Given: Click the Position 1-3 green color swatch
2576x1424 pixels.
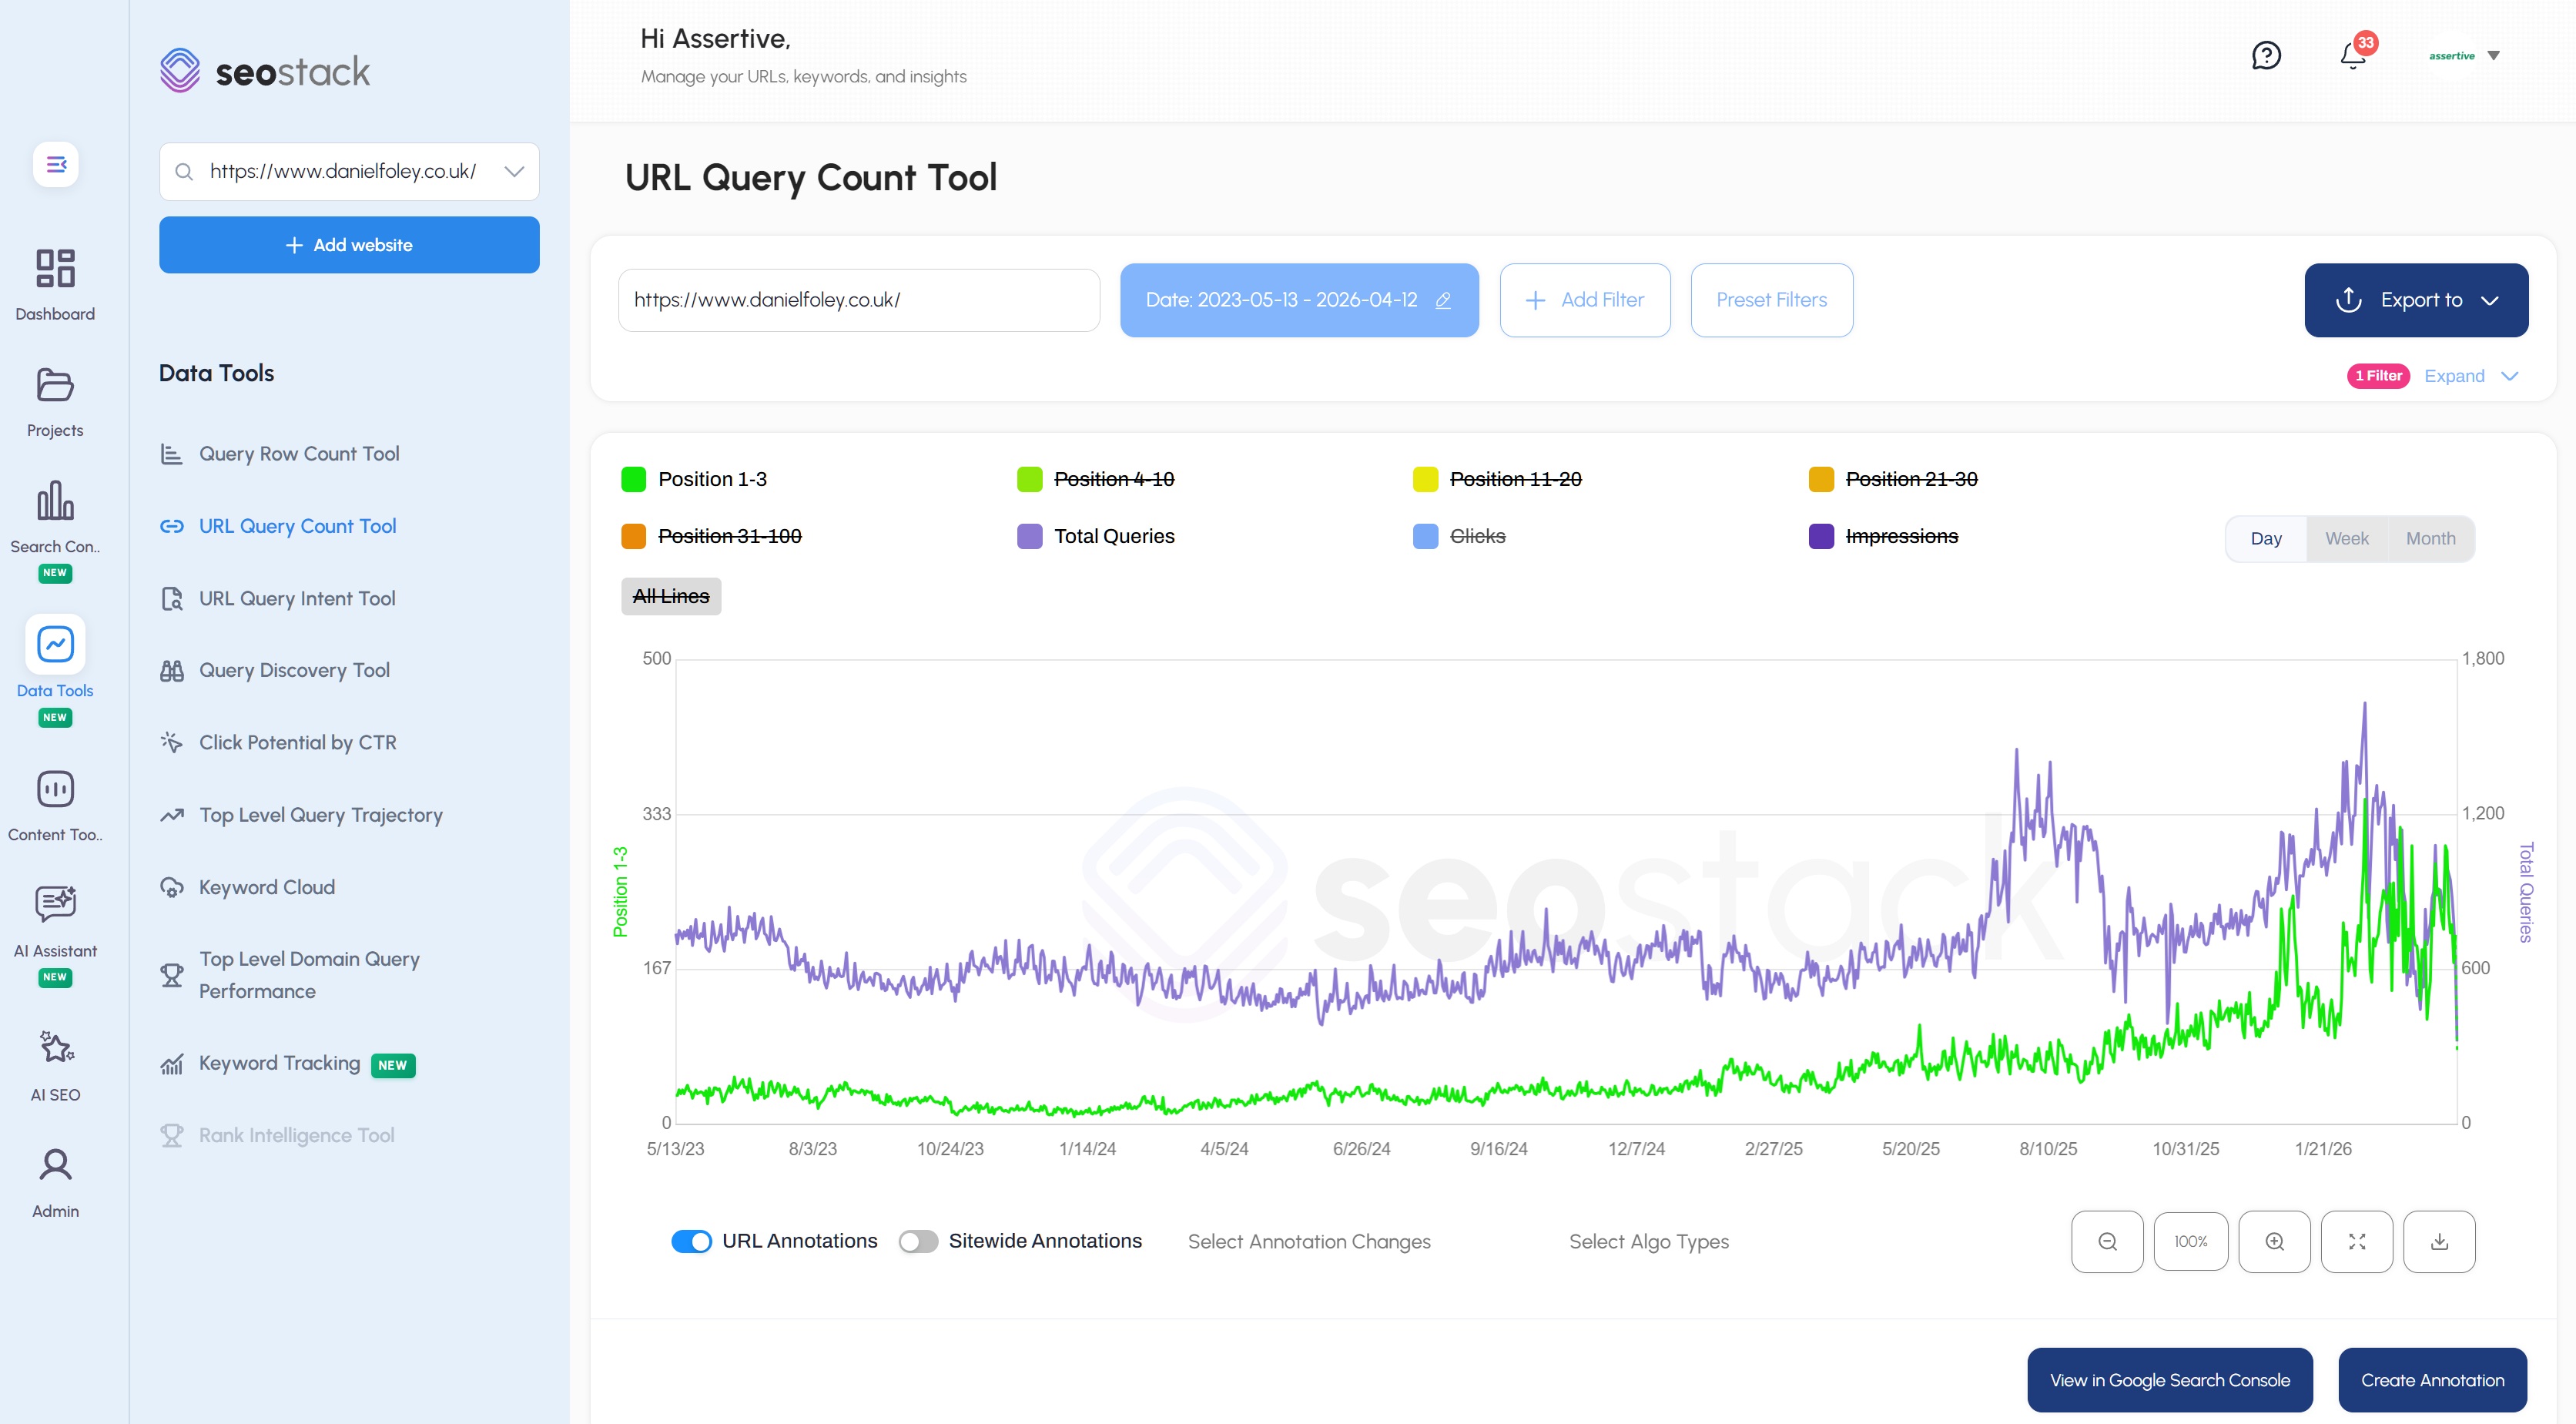Looking at the screenshot, I should pyautogui.click(x=633, y=479).
